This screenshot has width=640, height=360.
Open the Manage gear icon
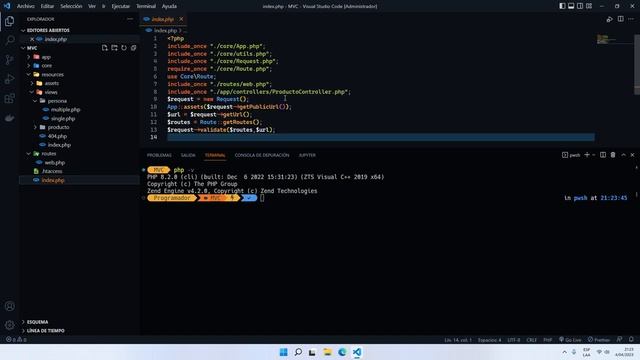click(9, 325)
